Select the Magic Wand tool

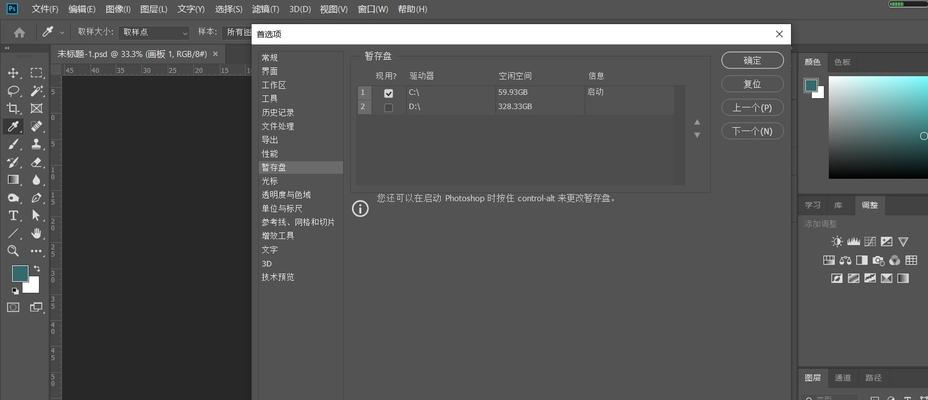pyautogui.click(x=37, y=91)
